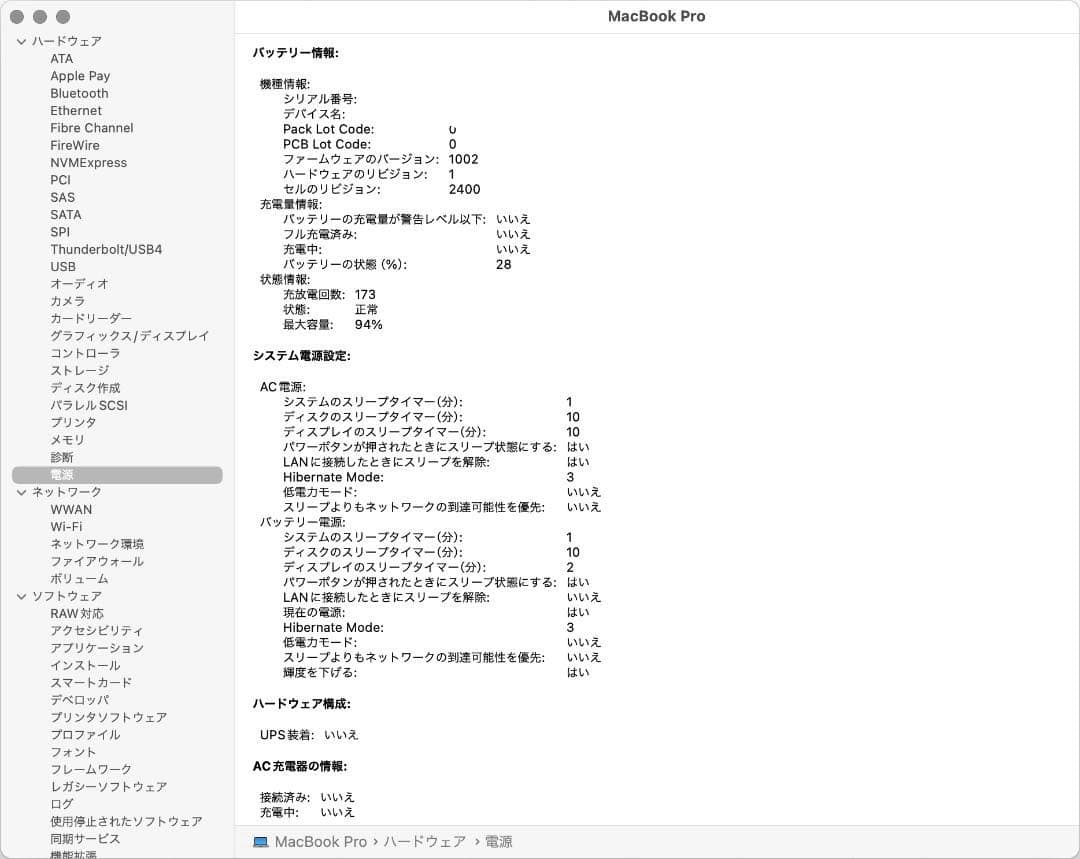The width and height of the screenshot is (1080, 859).
Task: Click 電源 in the breadcrumb path
Action: coord(500,841)
